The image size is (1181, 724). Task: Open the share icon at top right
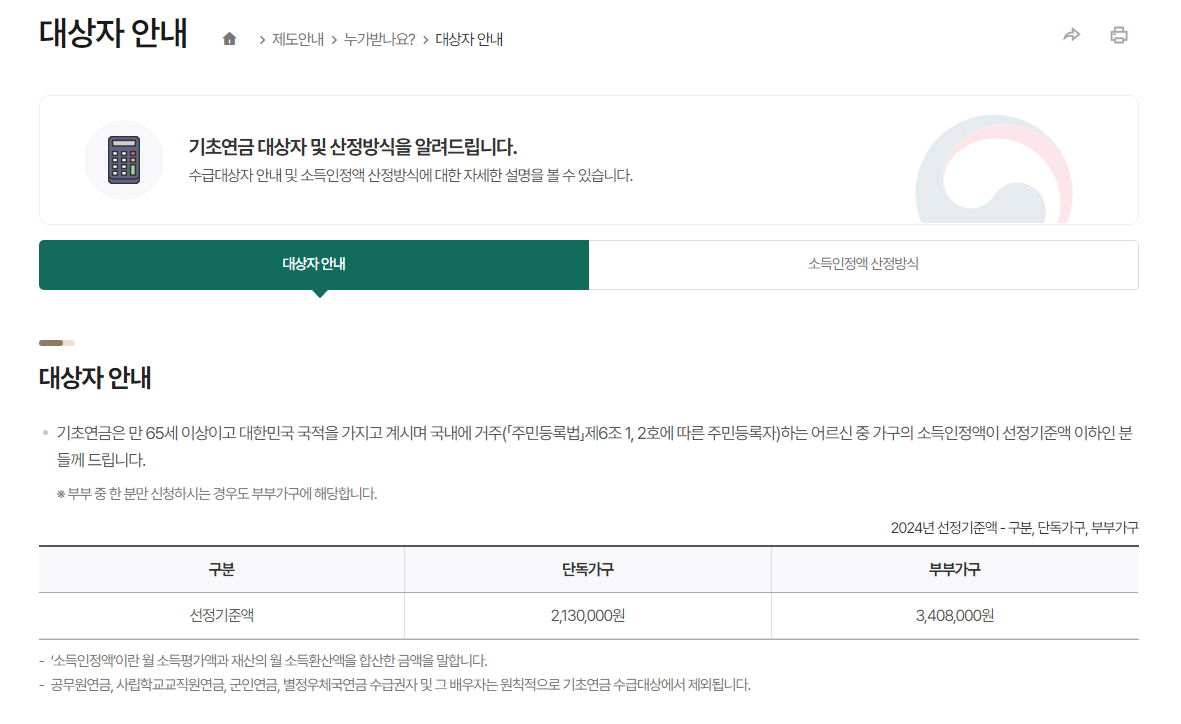(1071, 33)
